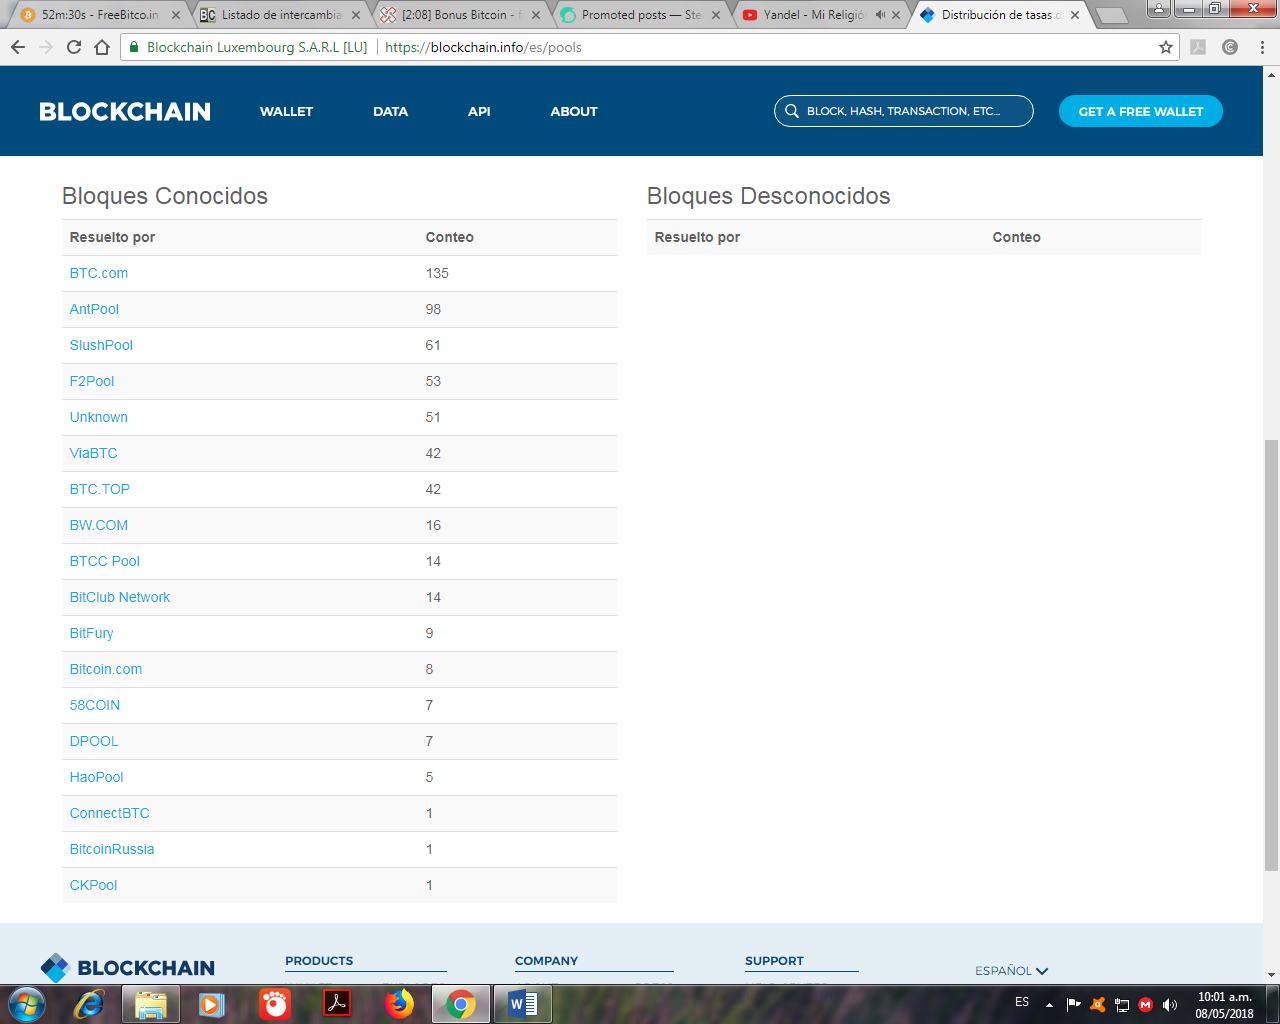Image resolution: width=1280 pixels, height=1024 pixels.
Task: Switch to Listado de intercambio tab
Action: pos(280,15)
